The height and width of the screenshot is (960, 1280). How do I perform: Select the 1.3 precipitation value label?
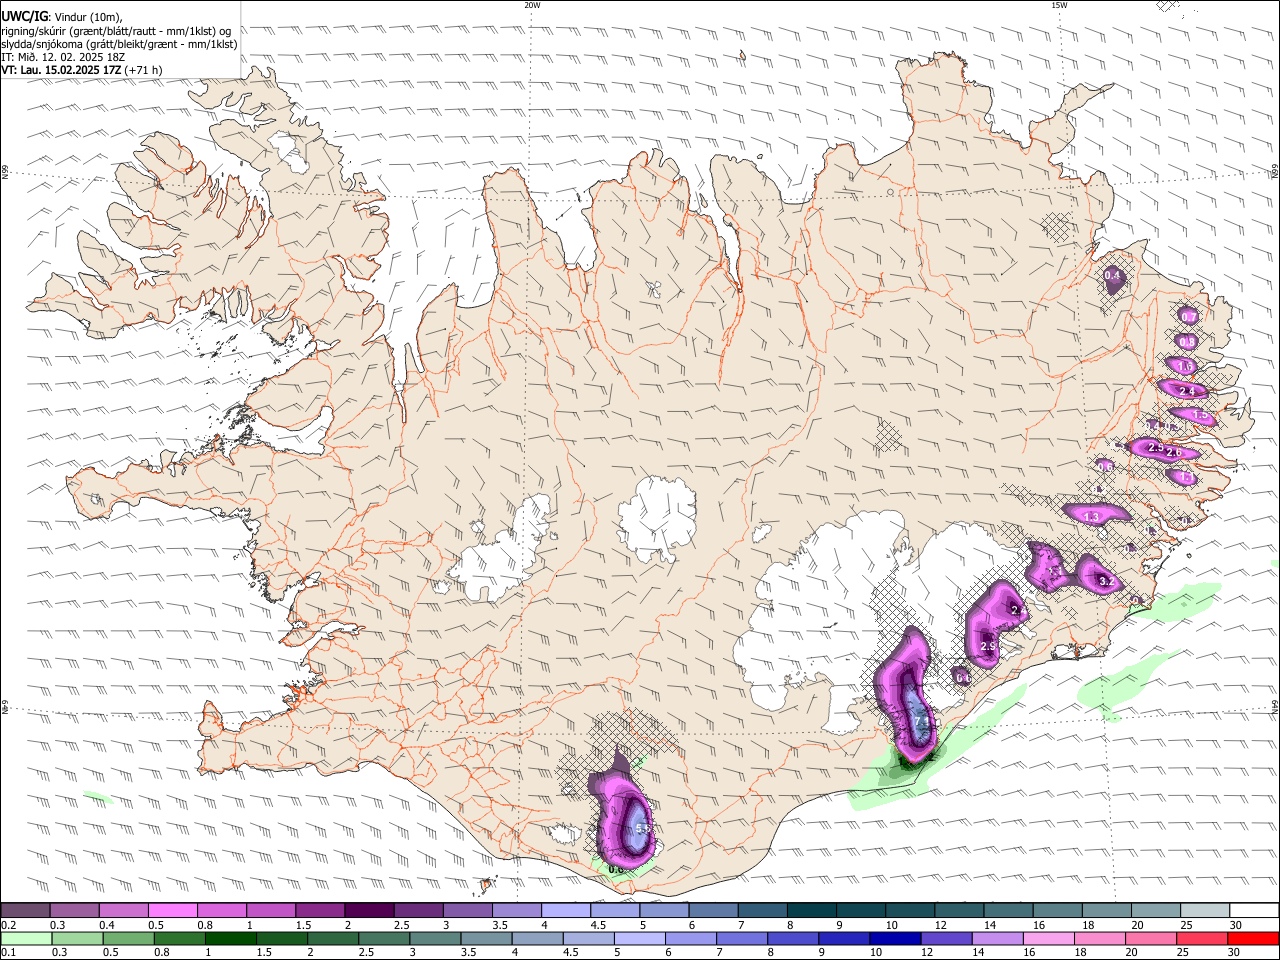pos(1092,517)
